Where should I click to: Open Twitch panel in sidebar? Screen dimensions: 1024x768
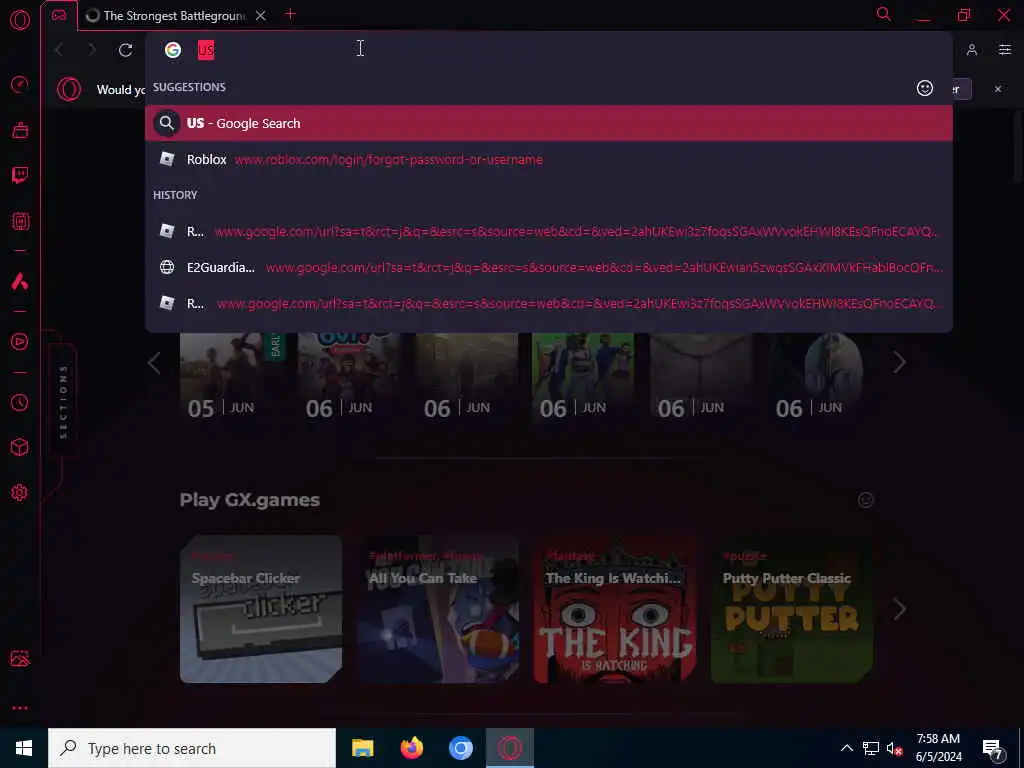[20, 175]
